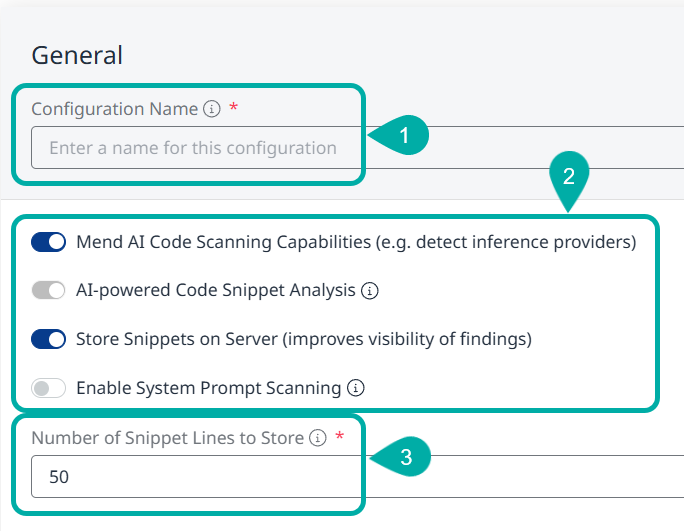Click the teal callout marker numbered 2
Viewport: 684px width, 531px height.
[x=568, y=177]
